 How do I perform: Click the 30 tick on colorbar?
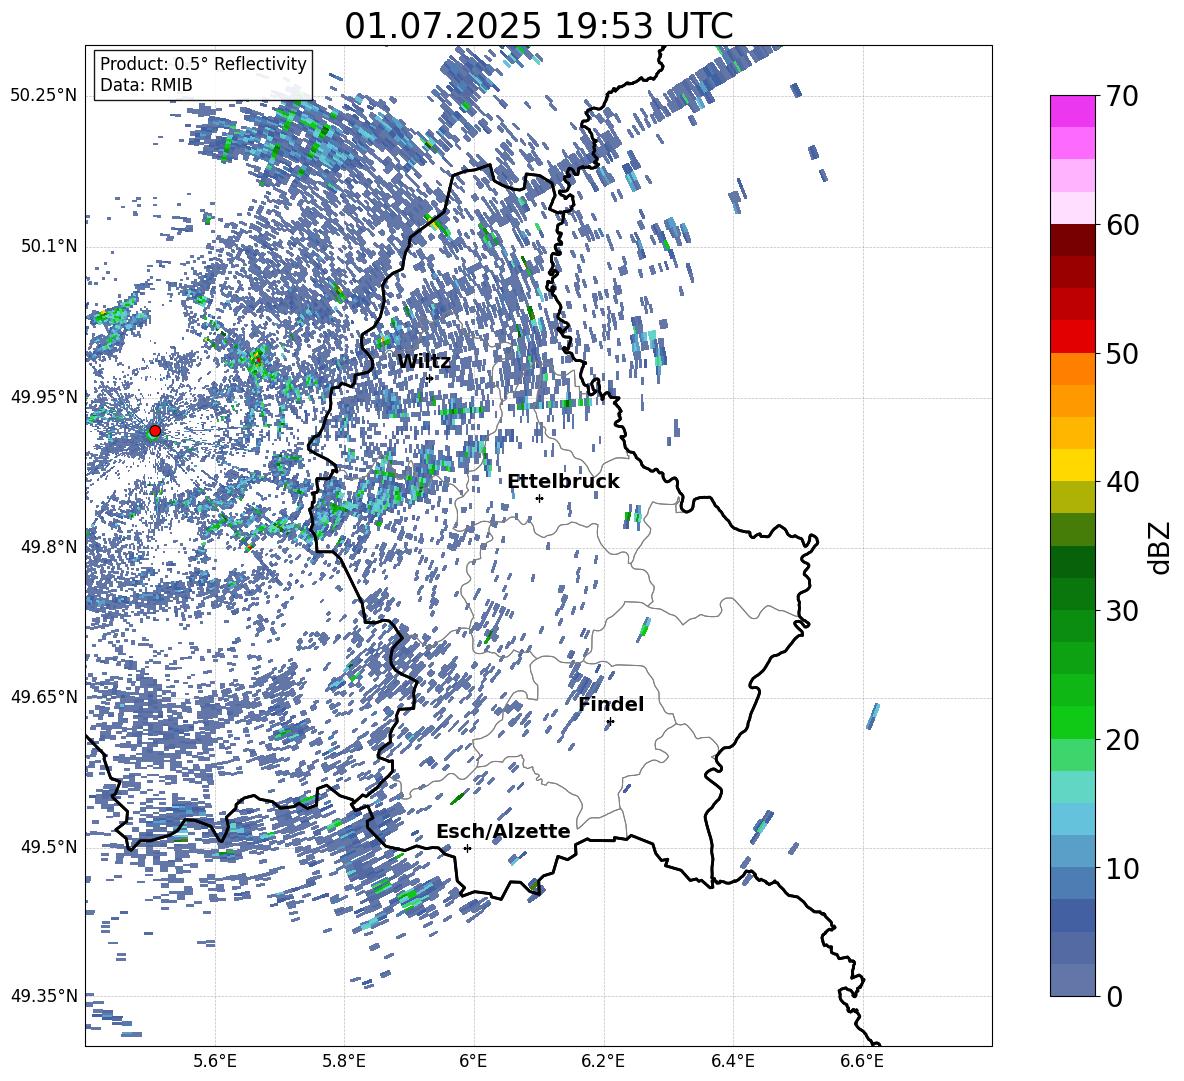click(x=1121, y=610)
